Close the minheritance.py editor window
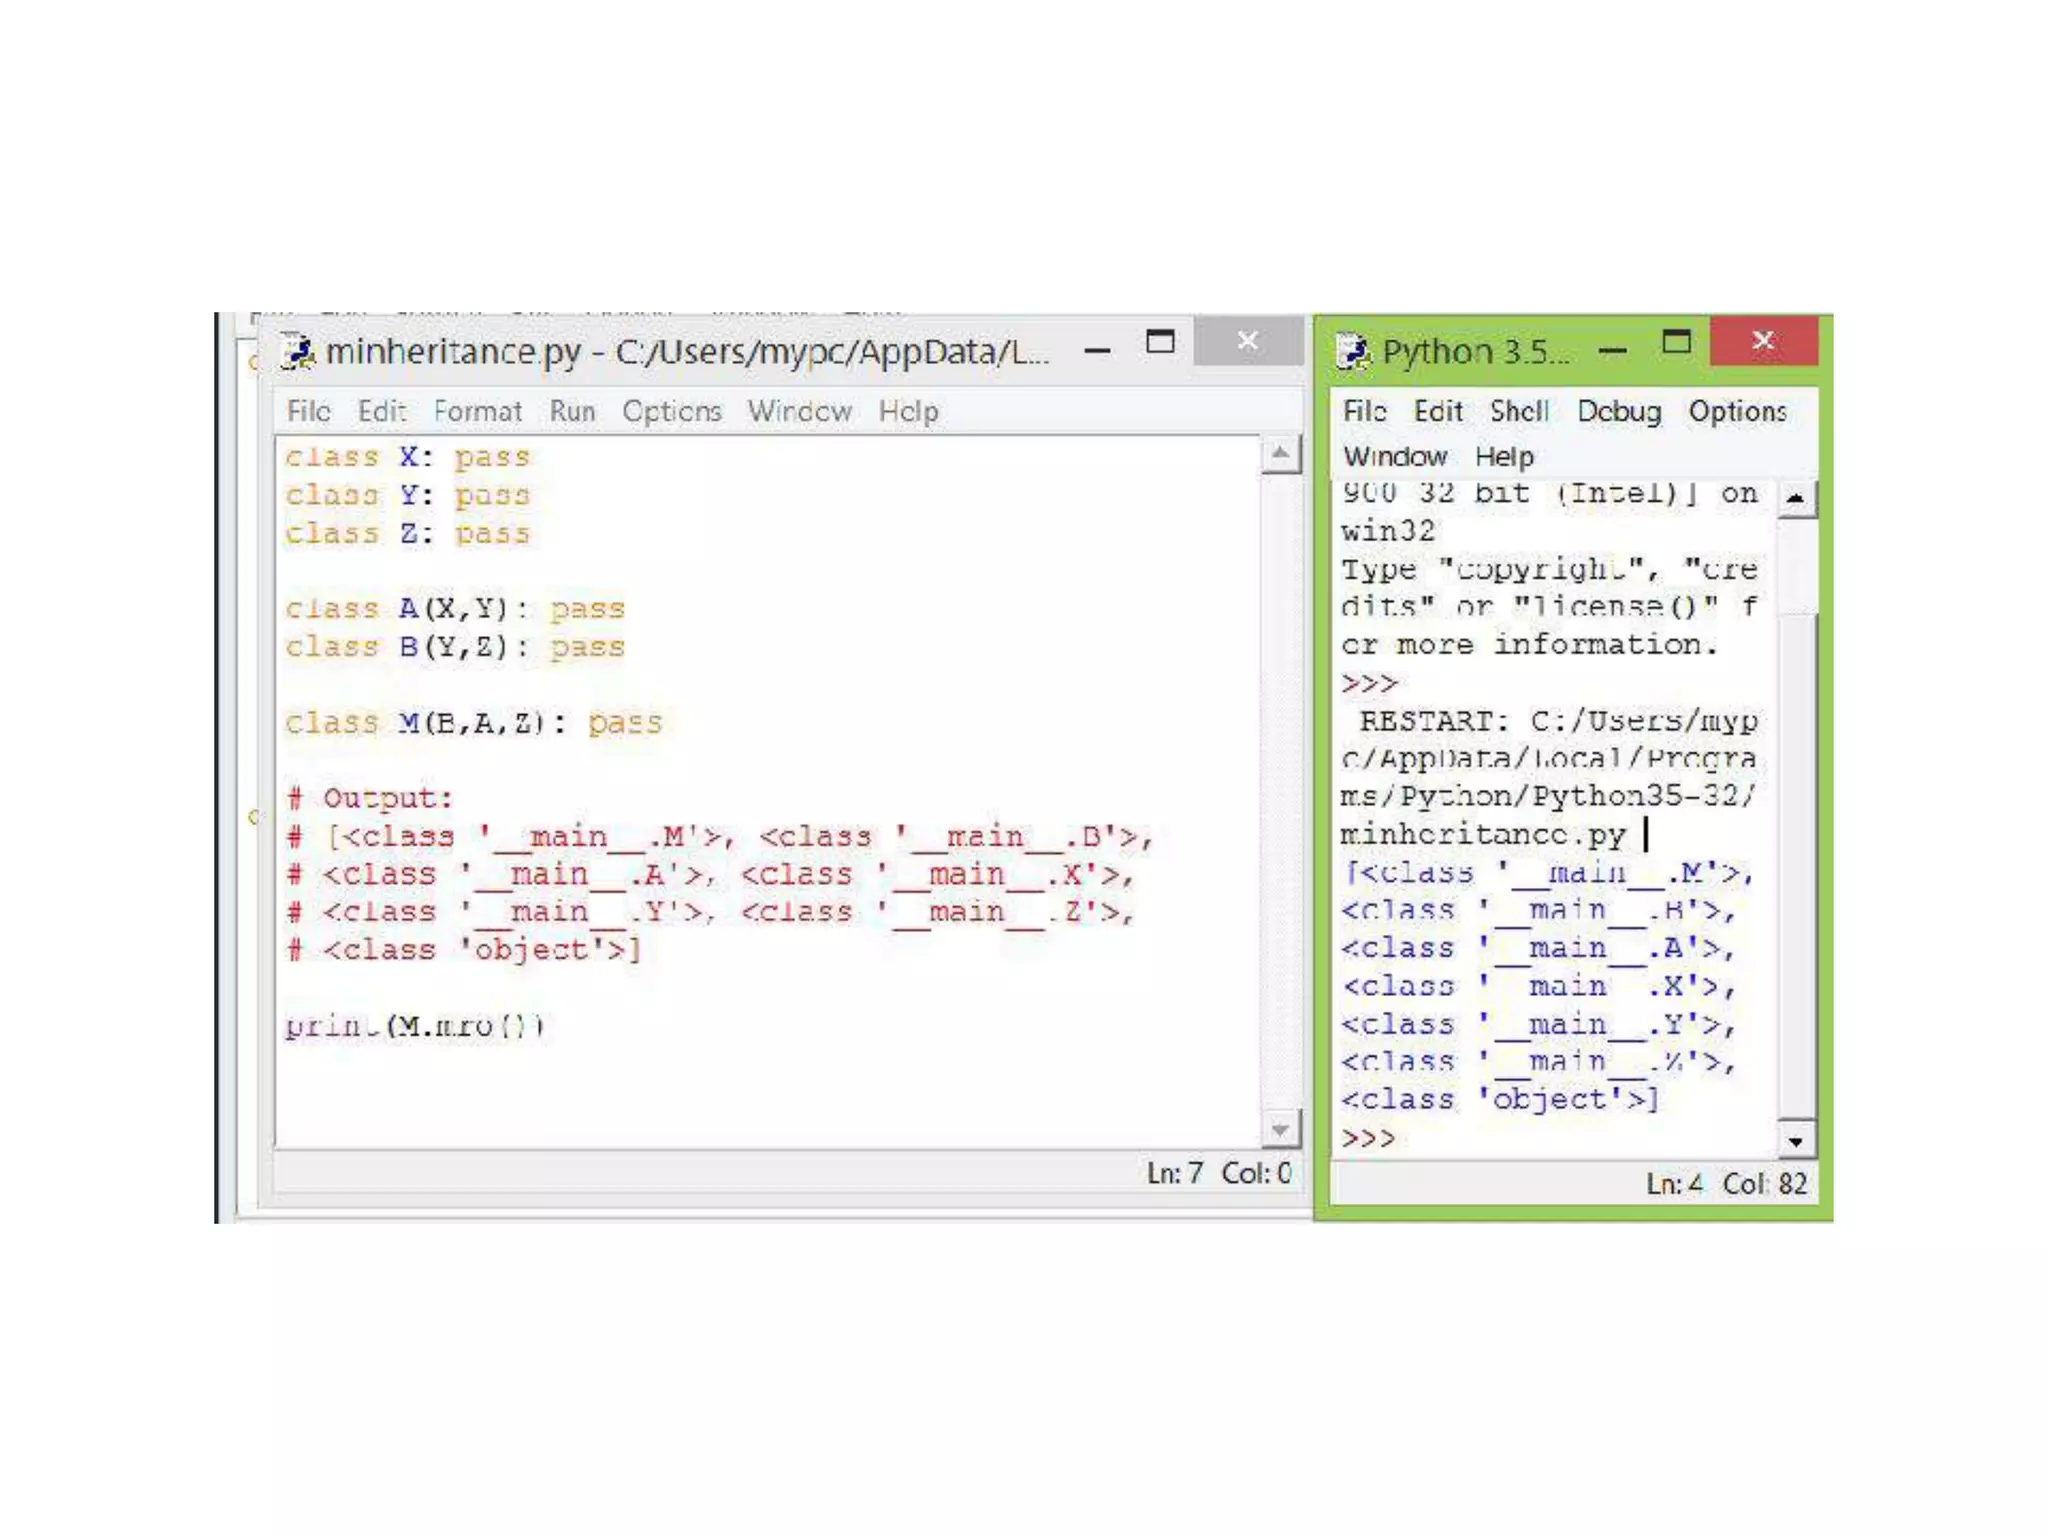 point(1247,341)
